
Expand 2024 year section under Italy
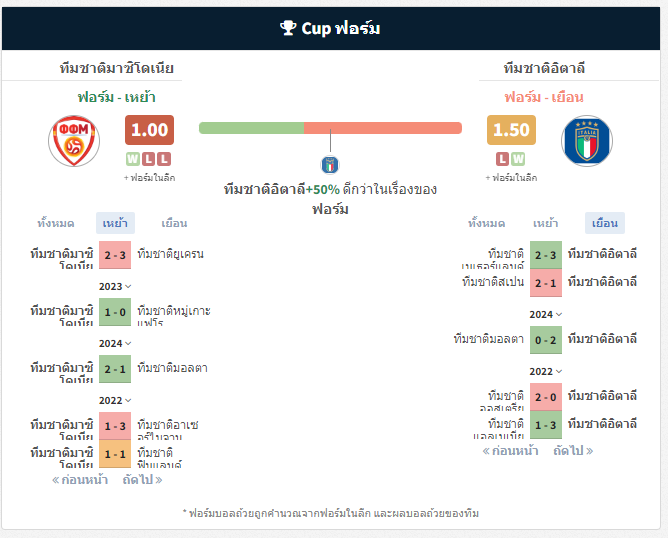[546, 314]
